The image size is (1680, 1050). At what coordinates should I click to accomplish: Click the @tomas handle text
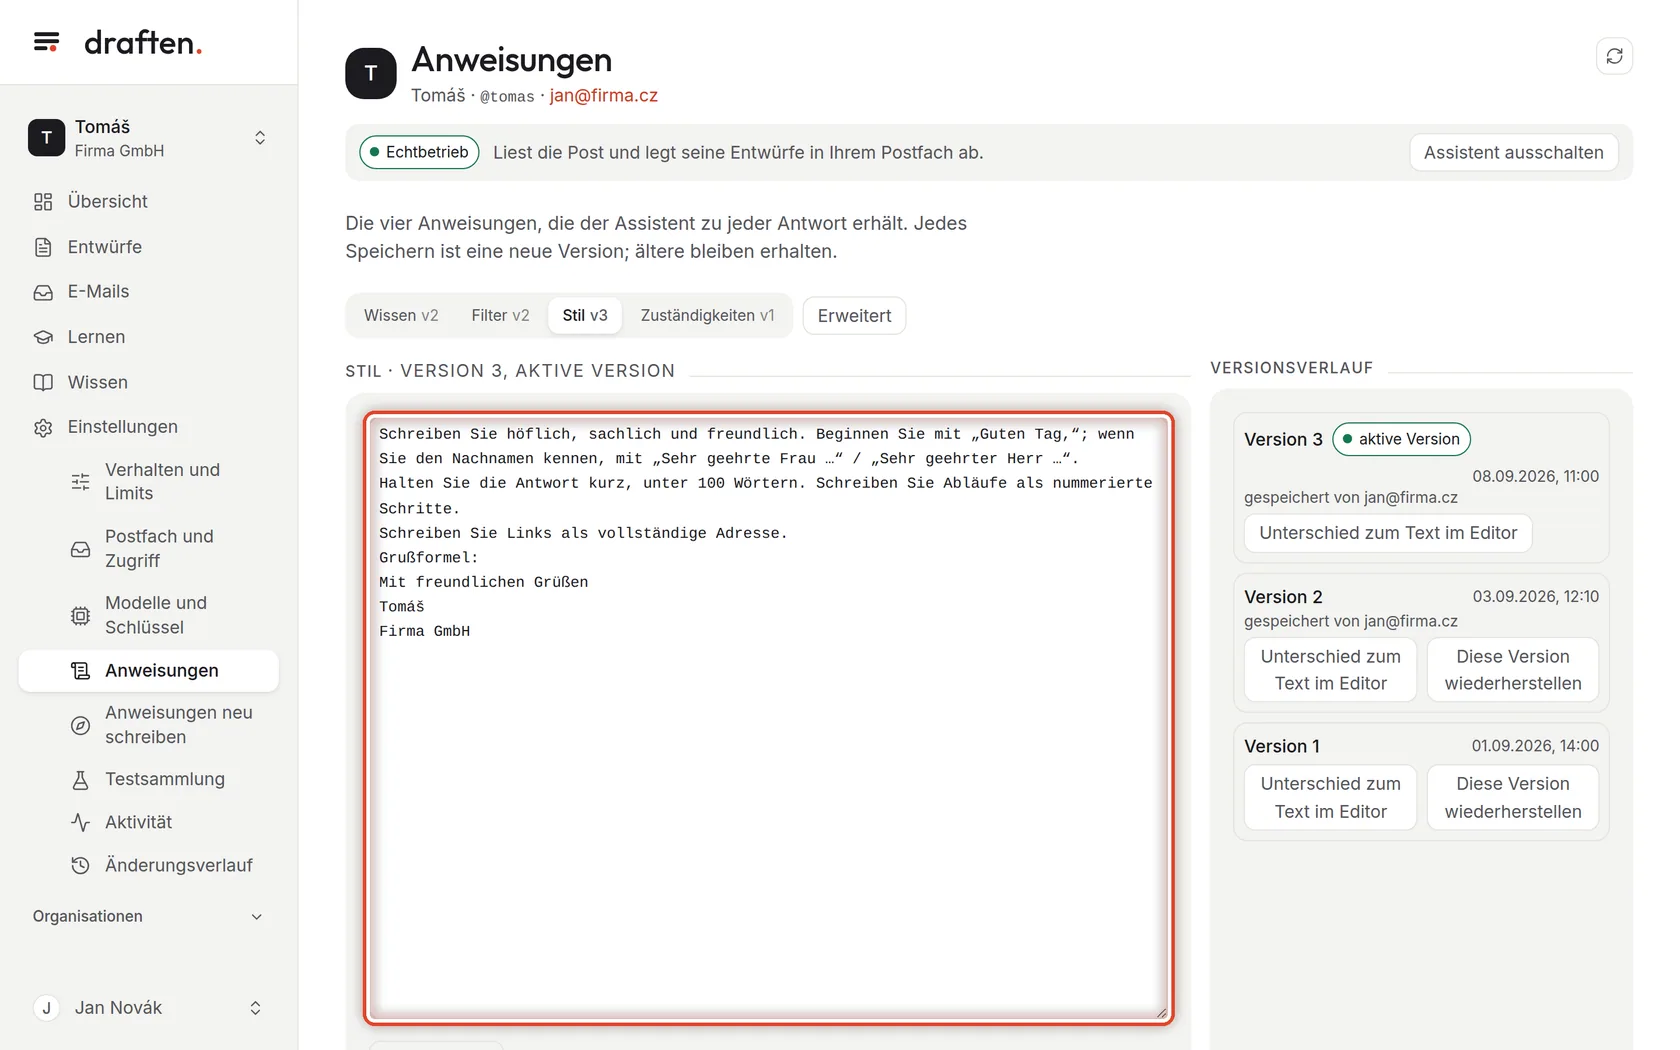[507, 97]
